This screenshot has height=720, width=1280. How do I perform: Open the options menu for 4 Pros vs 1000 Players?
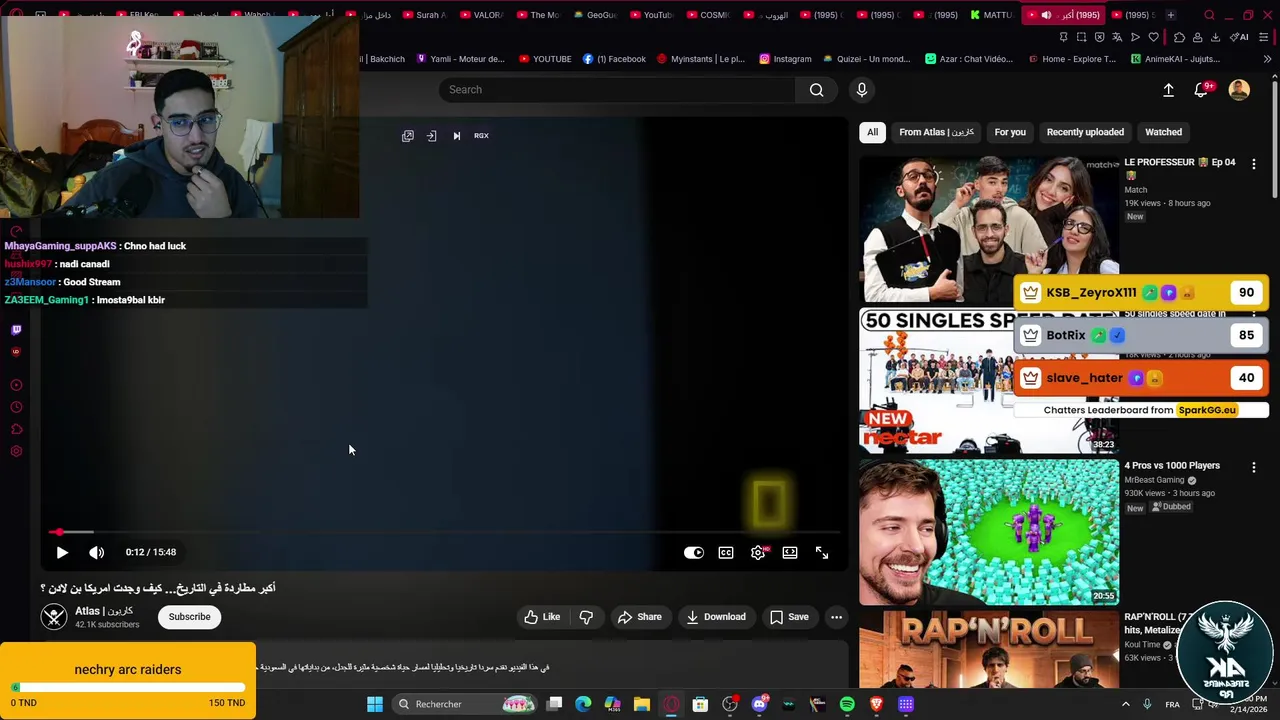pos(1254,467)
